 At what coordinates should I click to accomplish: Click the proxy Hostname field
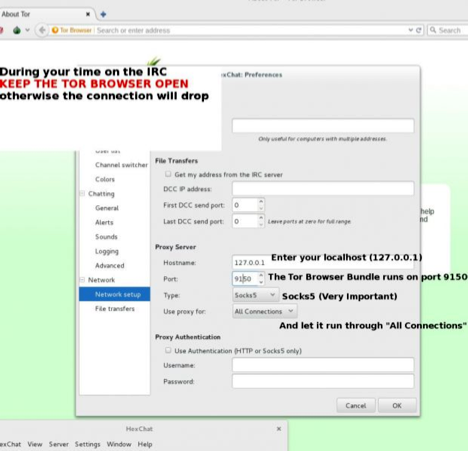click(323, 262)
